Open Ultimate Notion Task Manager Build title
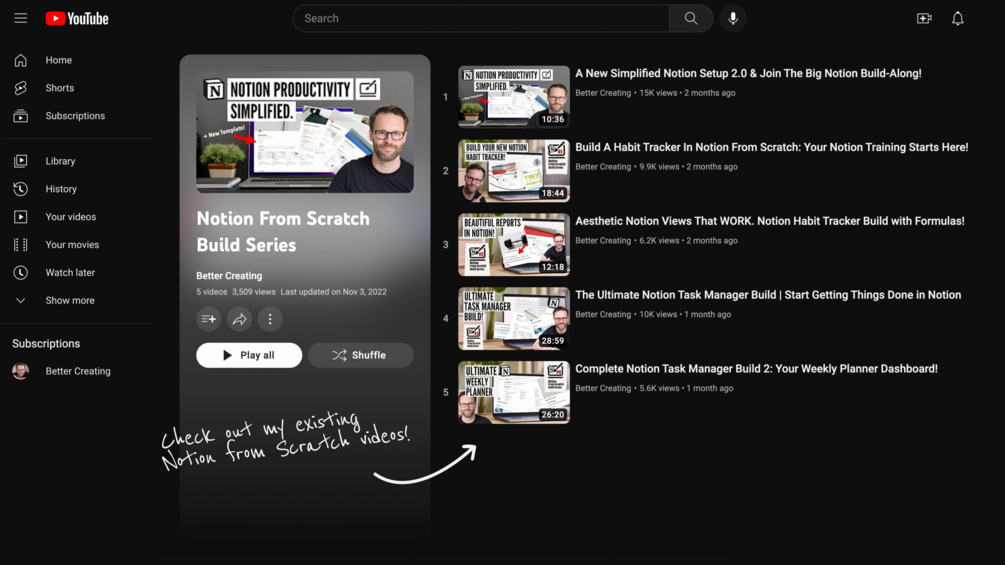Screen dimensions: 1005x565 coord(768,295)
